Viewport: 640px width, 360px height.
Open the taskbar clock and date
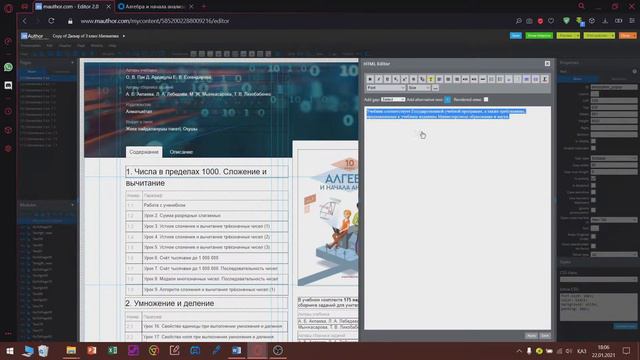tap(603, 351)
